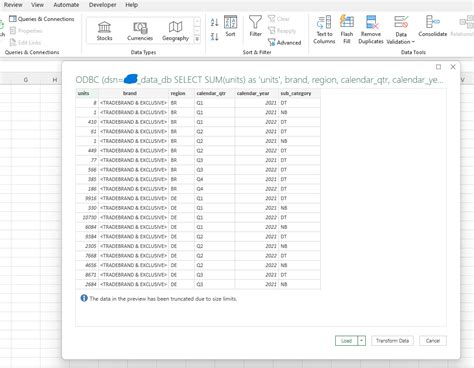Click Reapply filter command
This screenshot has width=474, height=368.
click(x=282, y=31)
